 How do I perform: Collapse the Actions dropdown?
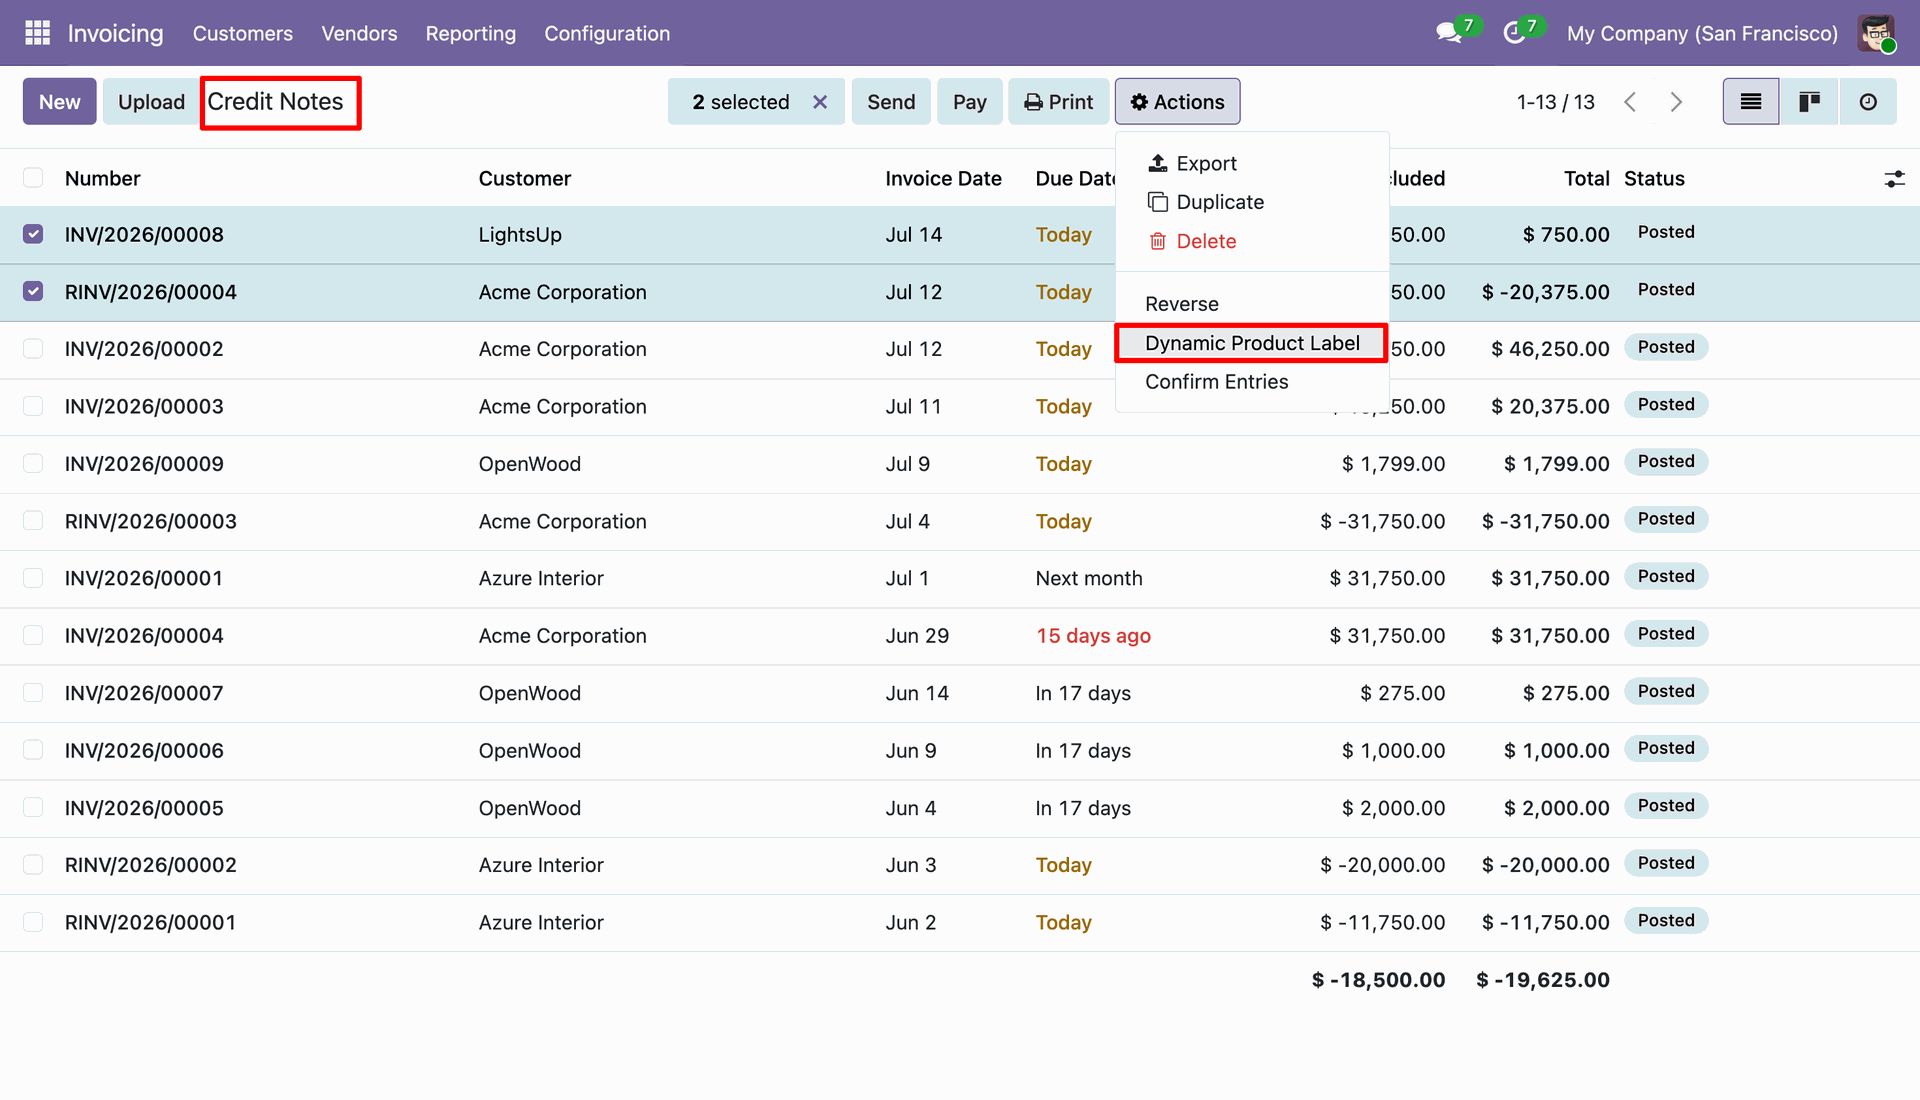[x=1177, y=101]
